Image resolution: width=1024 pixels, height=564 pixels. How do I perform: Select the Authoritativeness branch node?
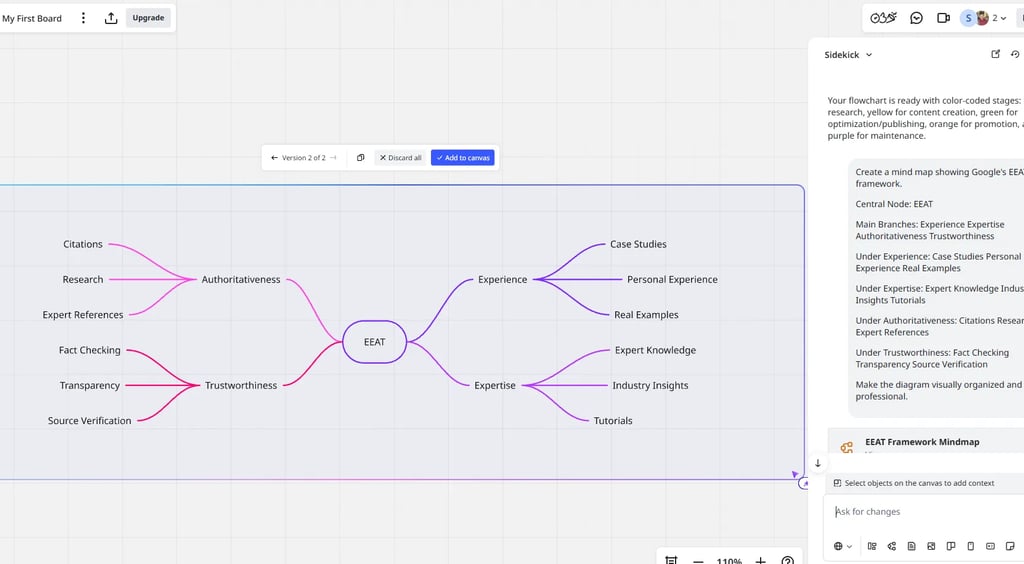point(241,279)
